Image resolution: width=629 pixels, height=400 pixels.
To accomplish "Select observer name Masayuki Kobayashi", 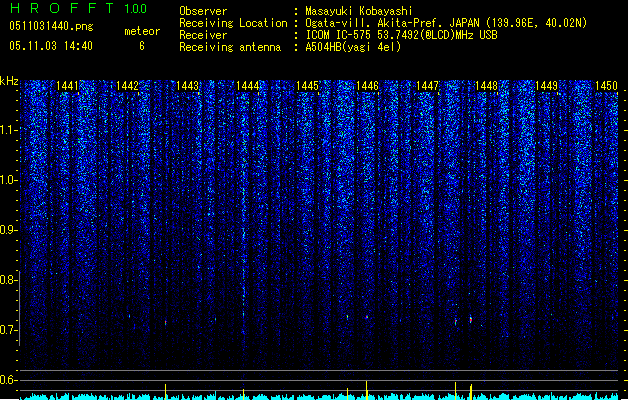I will (359, 11).
